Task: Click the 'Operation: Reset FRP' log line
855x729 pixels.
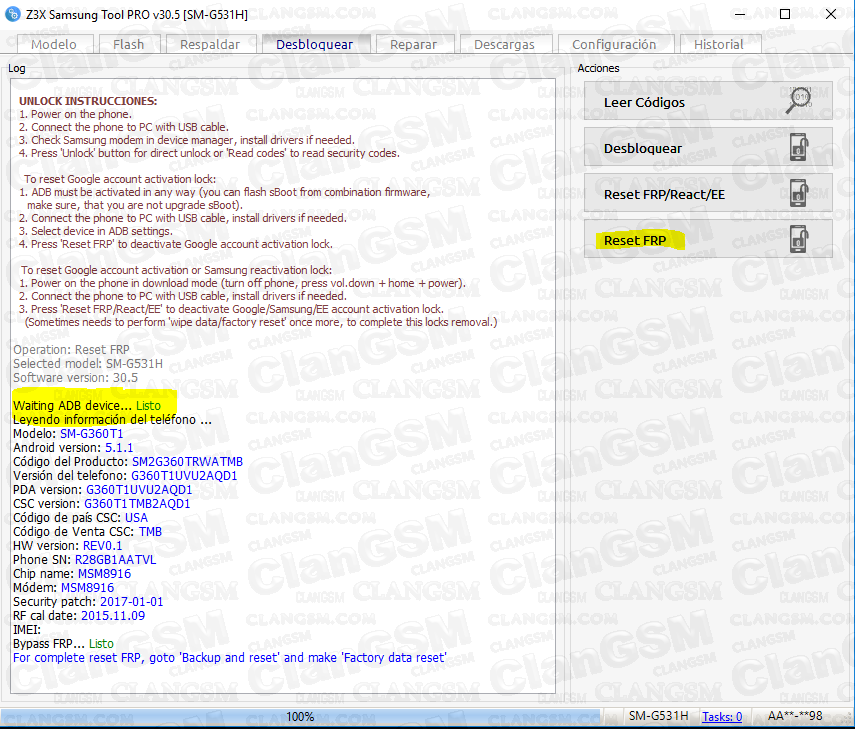Action: click(71, 350)
